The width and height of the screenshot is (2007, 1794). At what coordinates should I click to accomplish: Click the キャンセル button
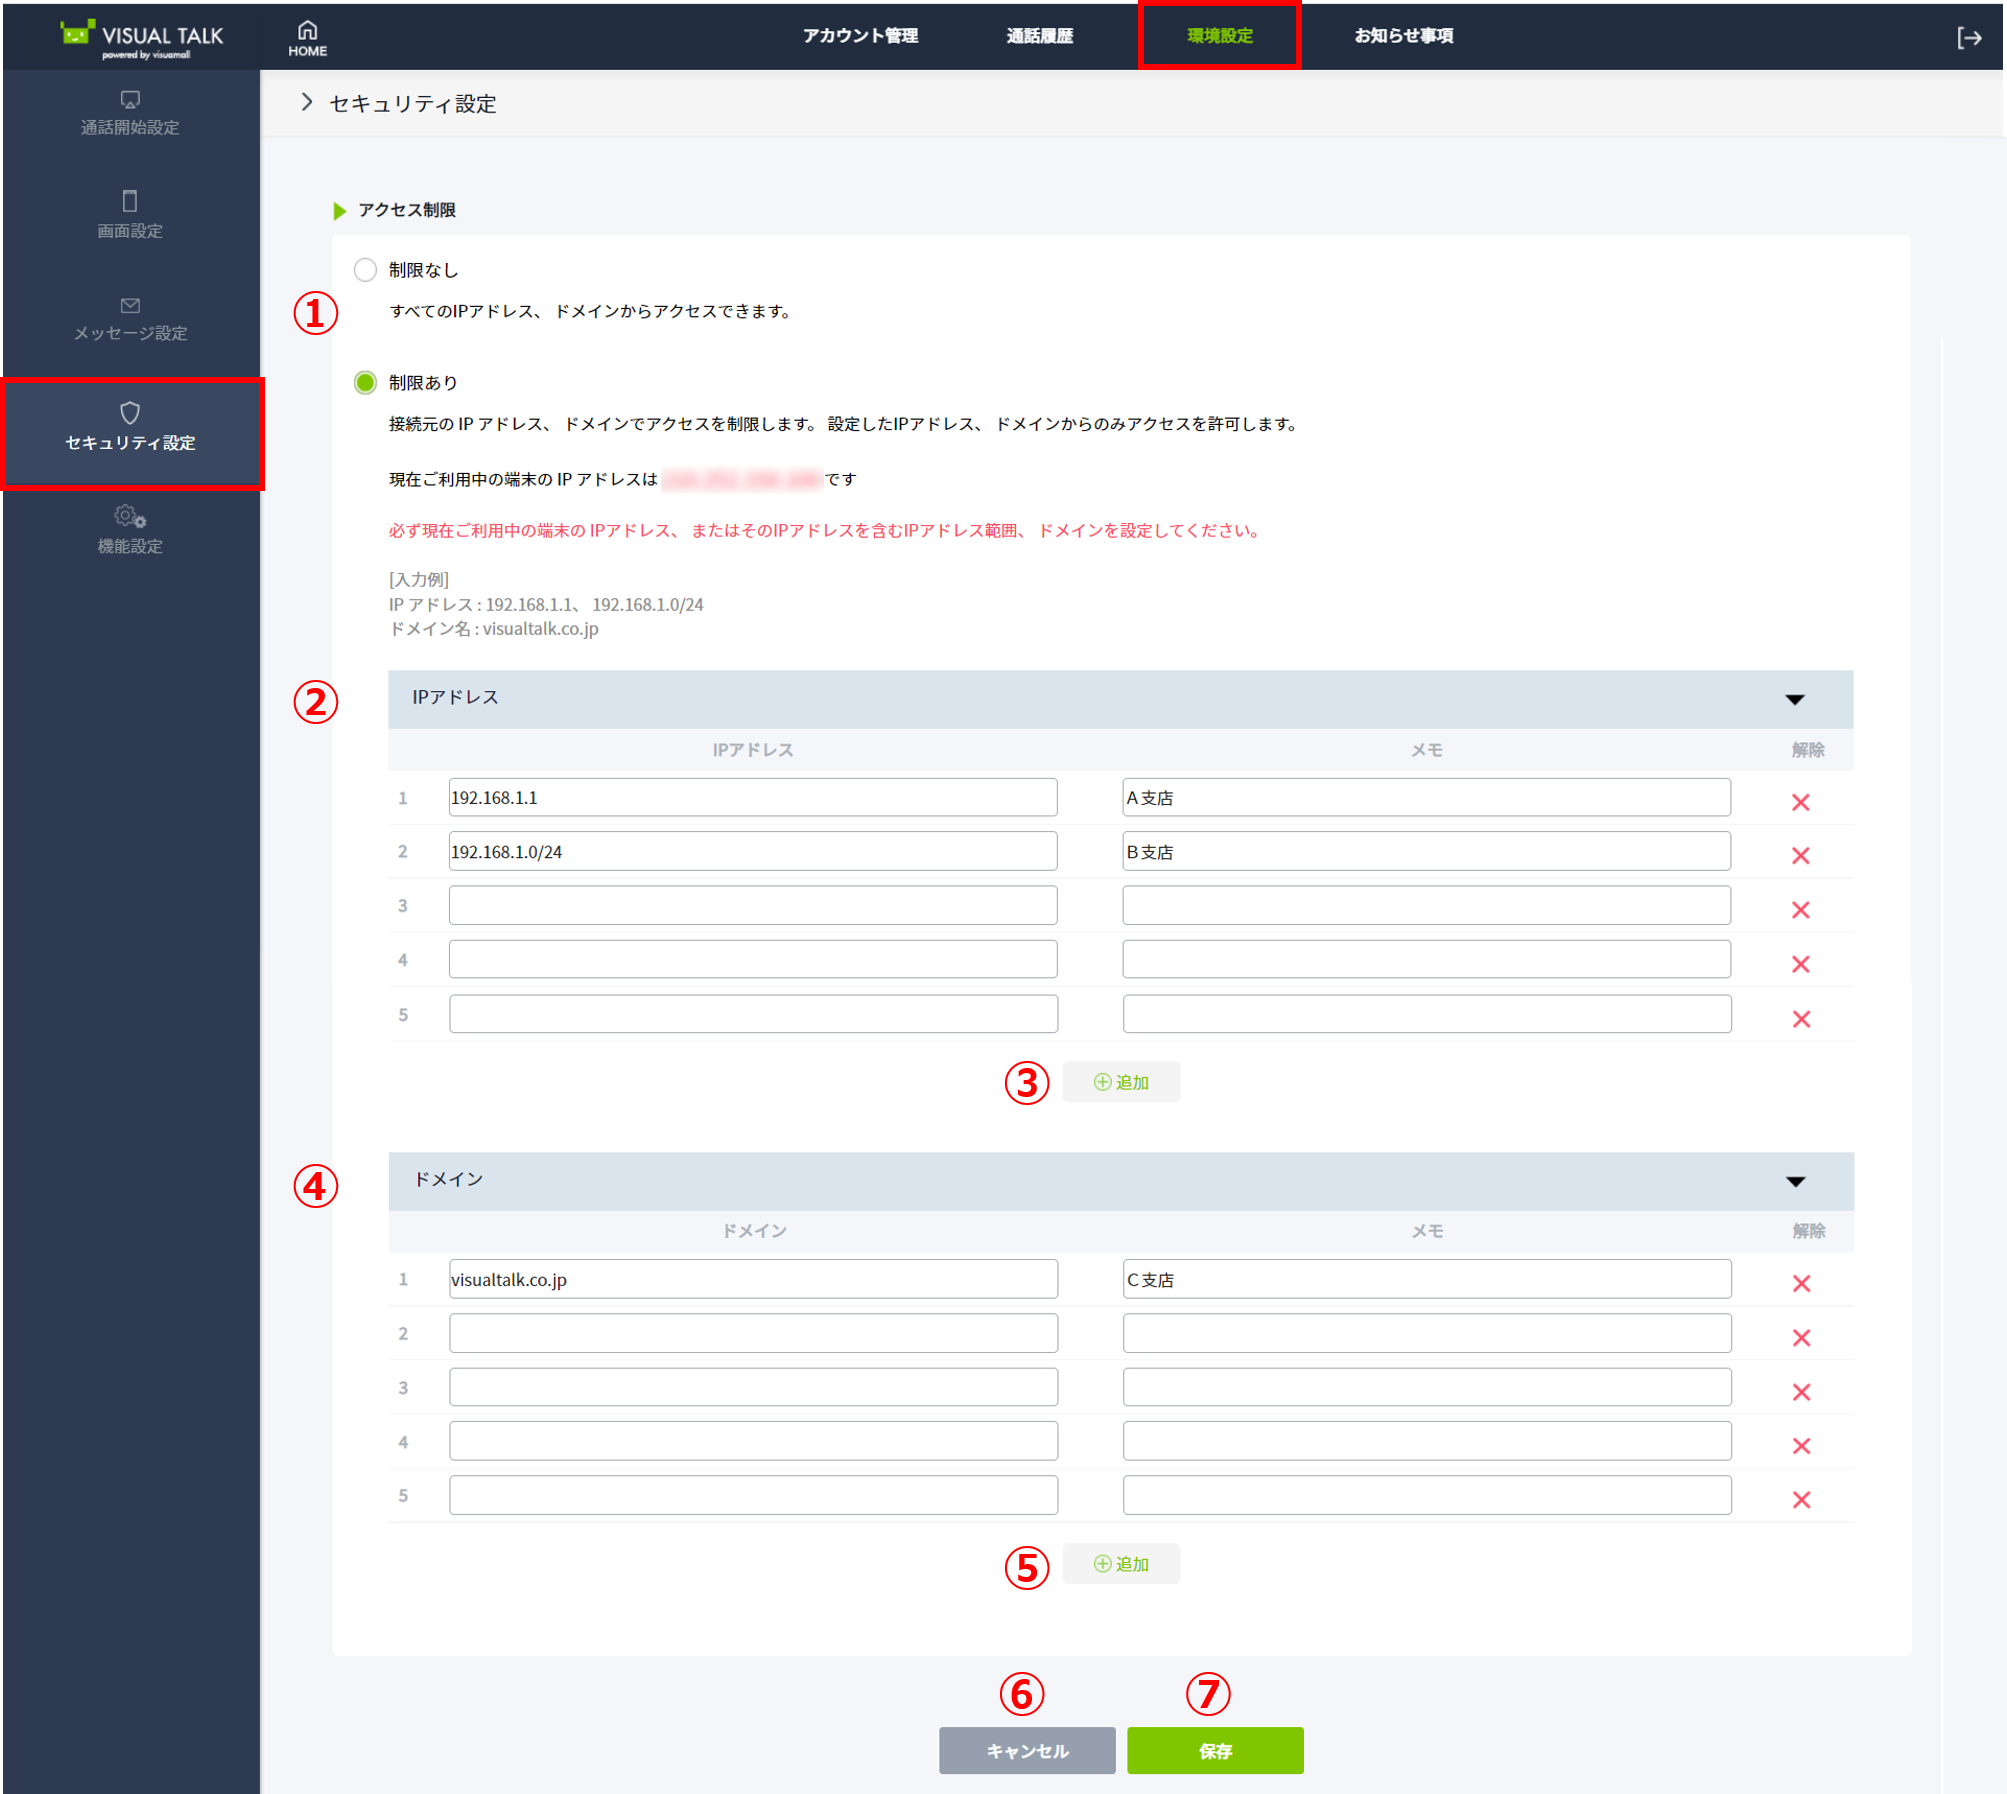(x=1026, y=1750)
